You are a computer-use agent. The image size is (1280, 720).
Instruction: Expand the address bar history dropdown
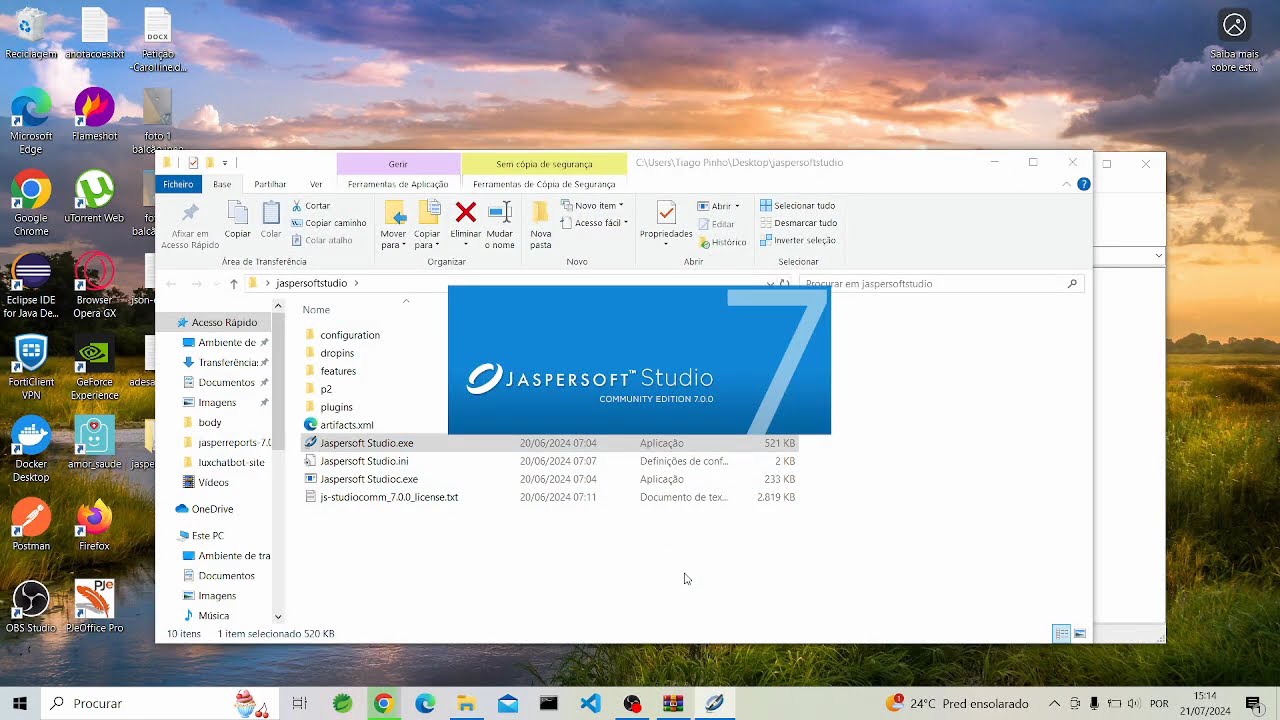coord(770,284)
